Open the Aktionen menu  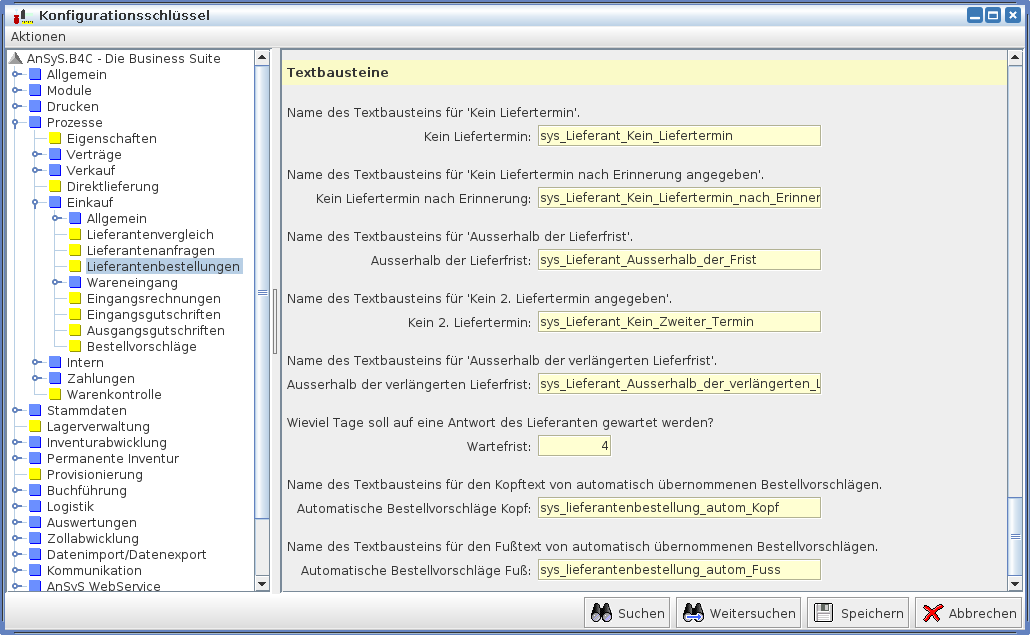pos(38,37)
